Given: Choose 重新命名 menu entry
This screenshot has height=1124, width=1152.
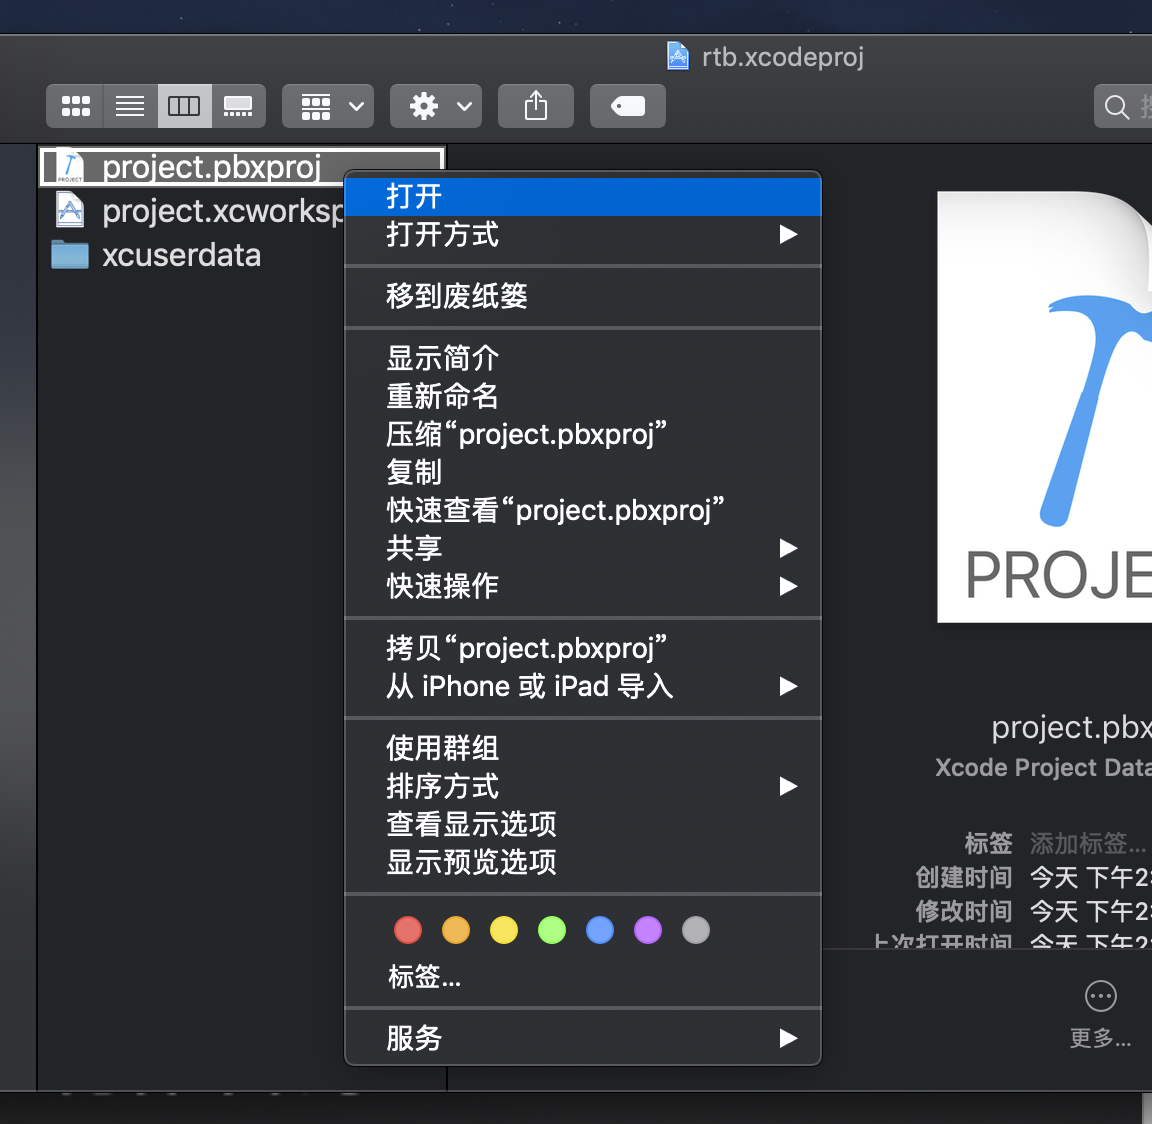Looking at the screenshot, I should coord(583,397).
